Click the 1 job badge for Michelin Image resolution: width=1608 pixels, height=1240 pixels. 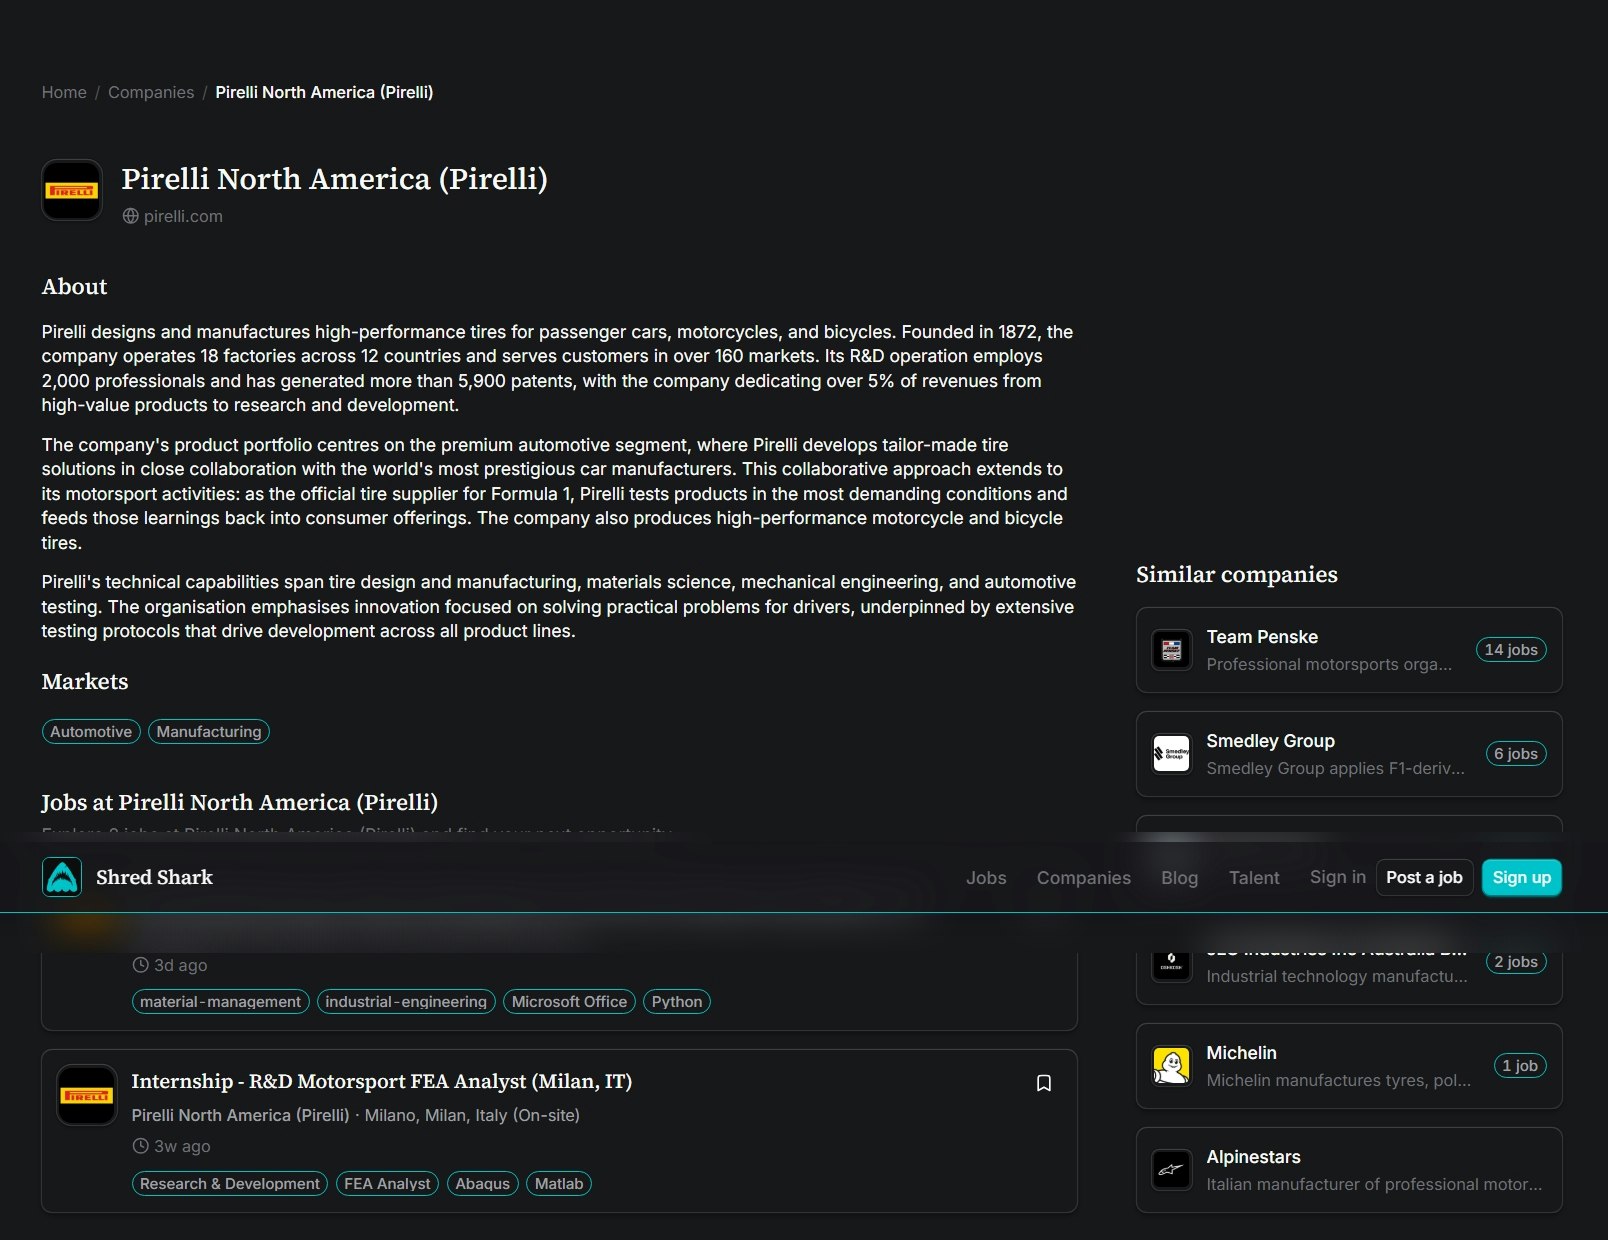pos(1519,1066)
